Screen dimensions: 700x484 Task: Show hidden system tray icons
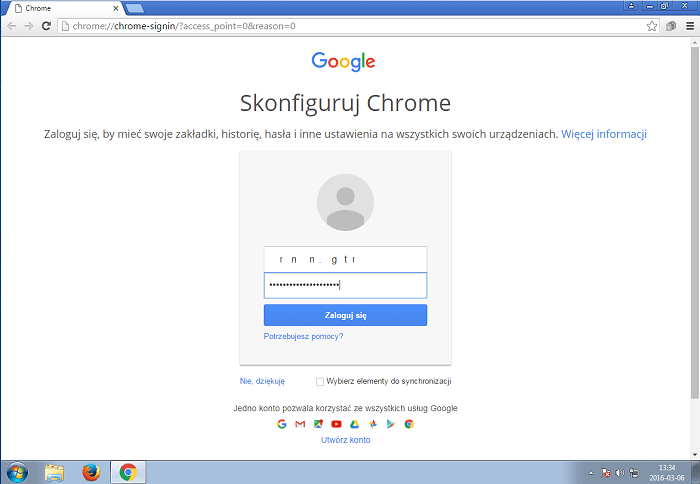pyautogui.click(x=590, y=472)
